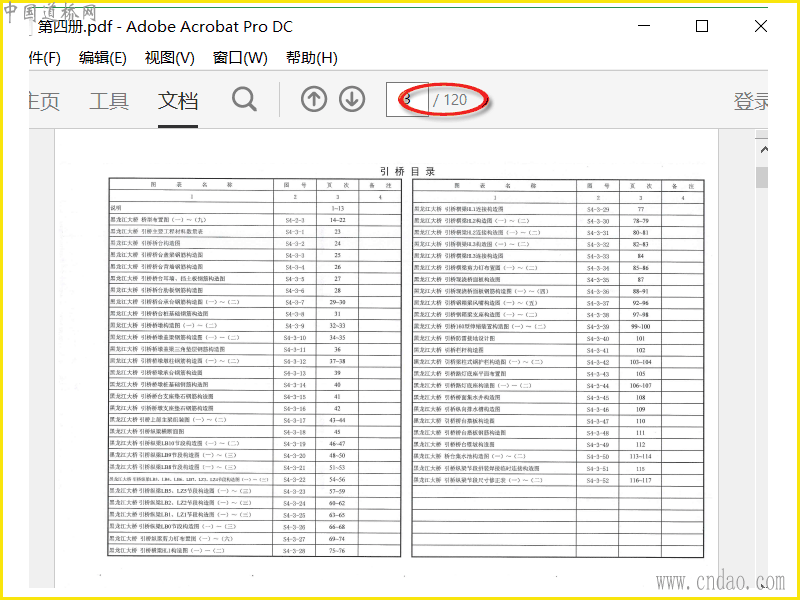
Task: Click the page range "54-56"
Action: pos(337,480)
